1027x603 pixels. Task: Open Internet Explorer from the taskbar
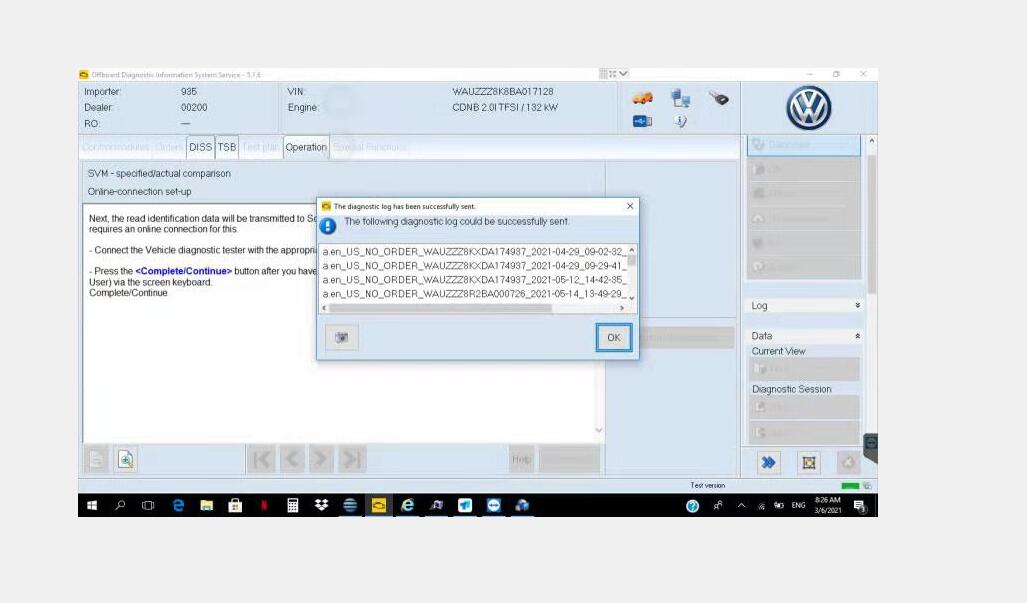pos(407,505)
